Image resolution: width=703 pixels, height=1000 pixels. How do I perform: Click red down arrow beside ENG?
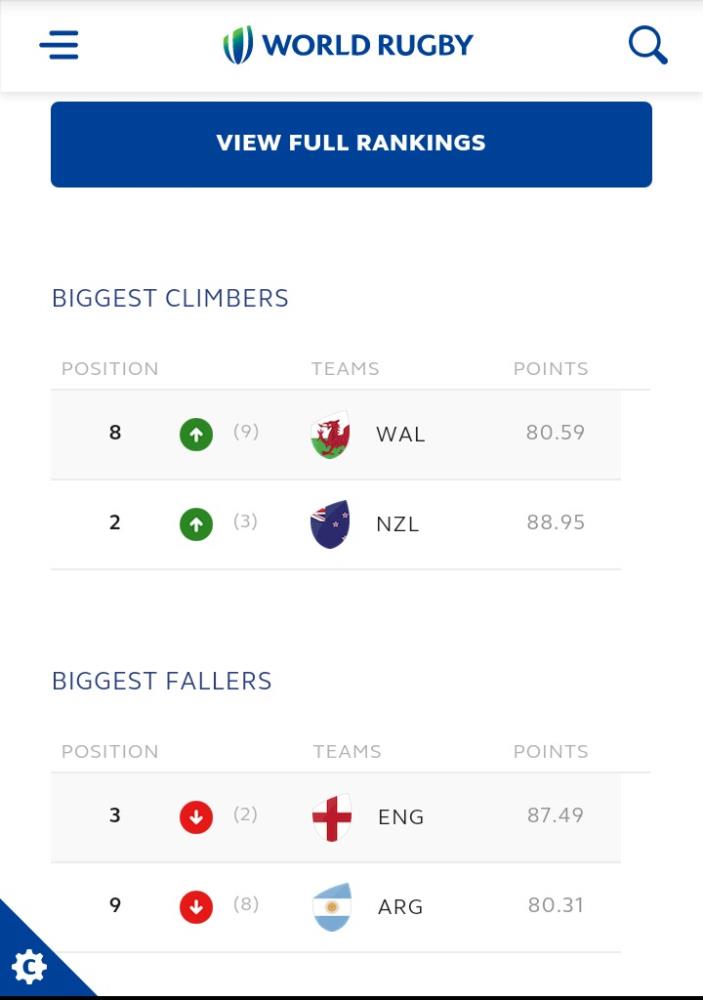tap(196, 818)
